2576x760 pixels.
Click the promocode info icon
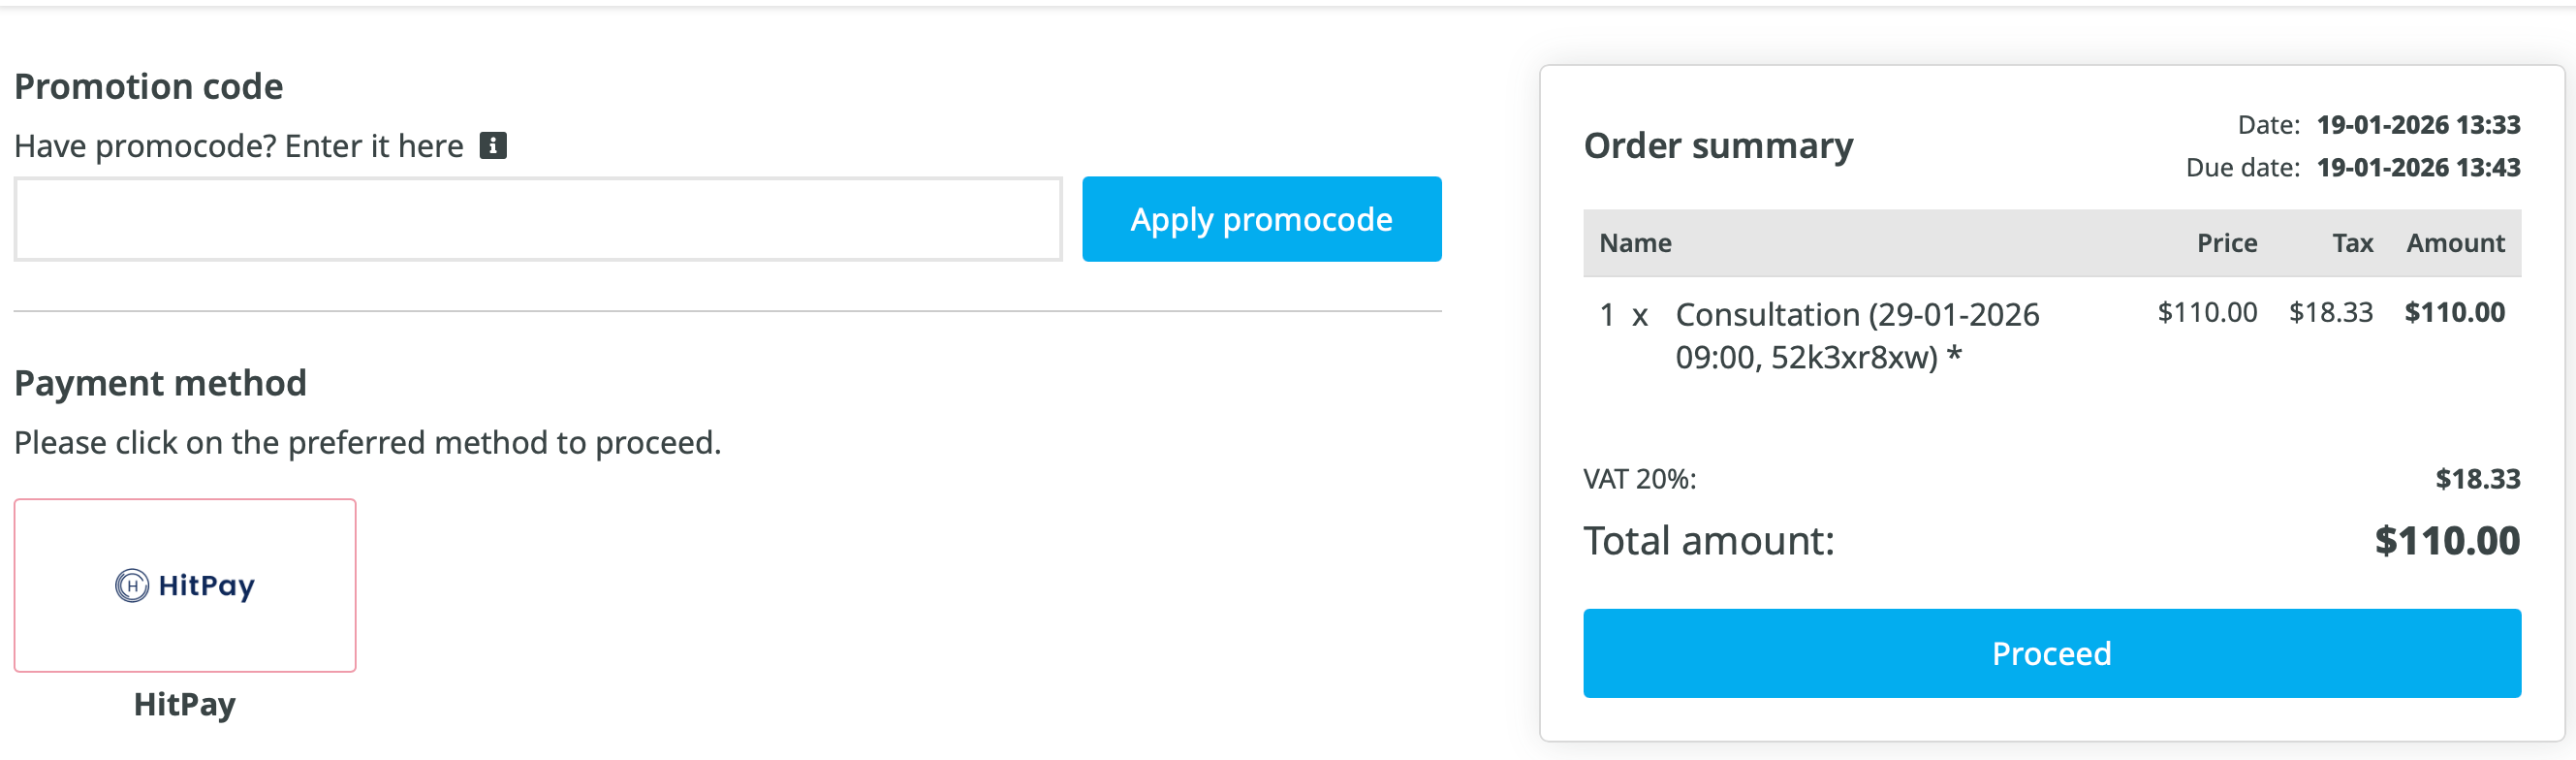[493, 146]
